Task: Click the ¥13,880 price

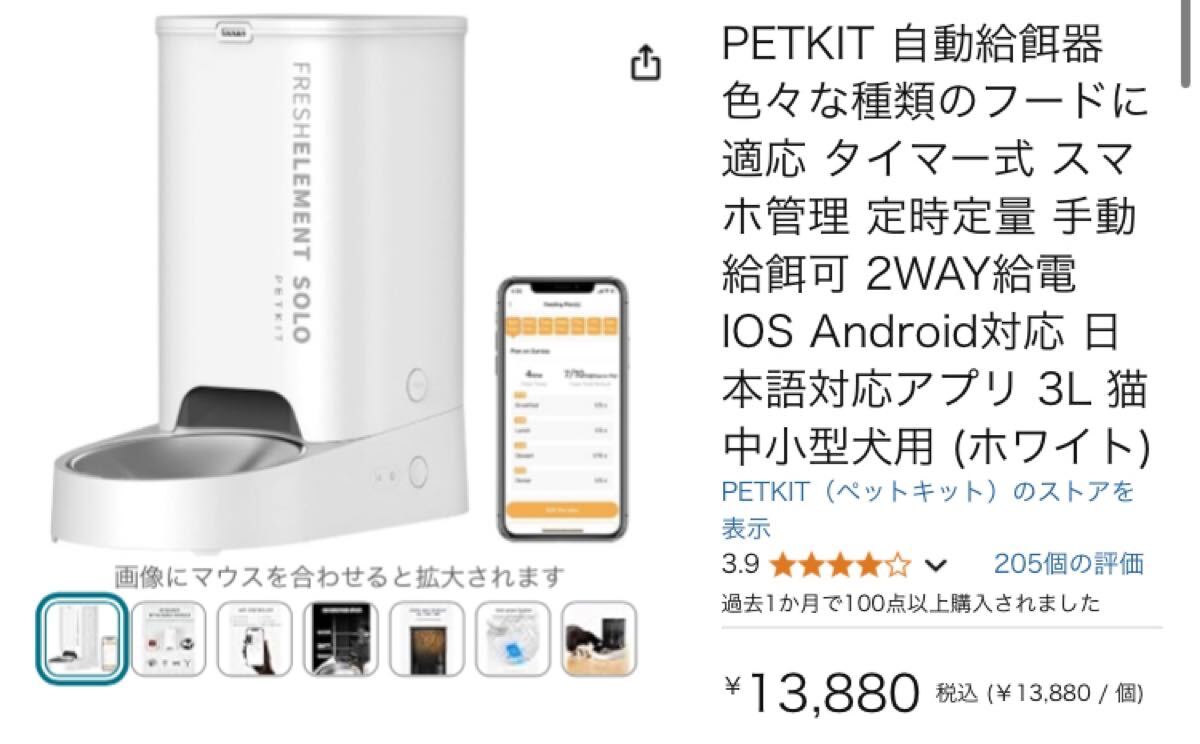Action: 820,690
